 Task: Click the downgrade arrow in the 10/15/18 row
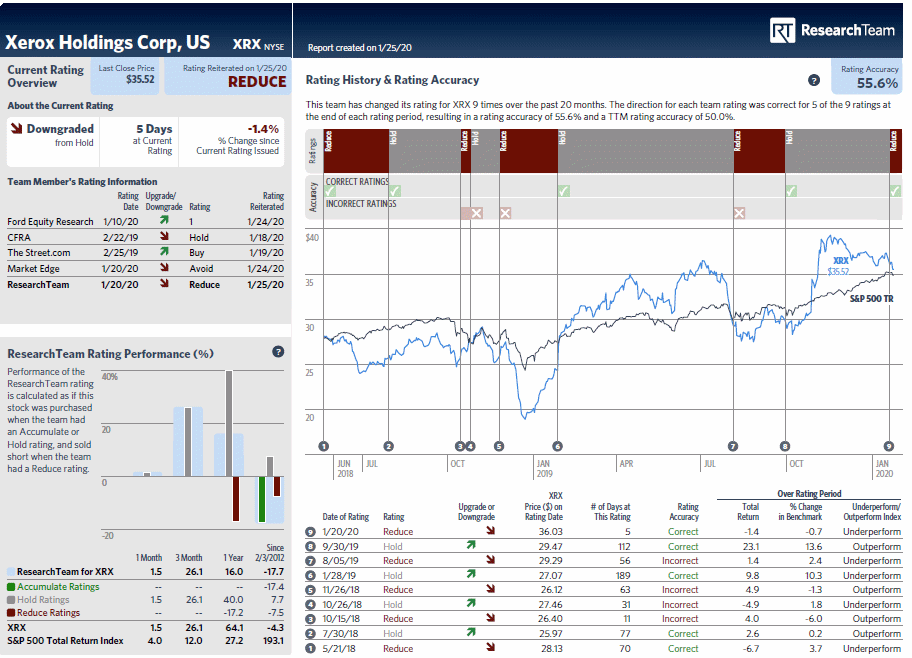tap(491, 617)
